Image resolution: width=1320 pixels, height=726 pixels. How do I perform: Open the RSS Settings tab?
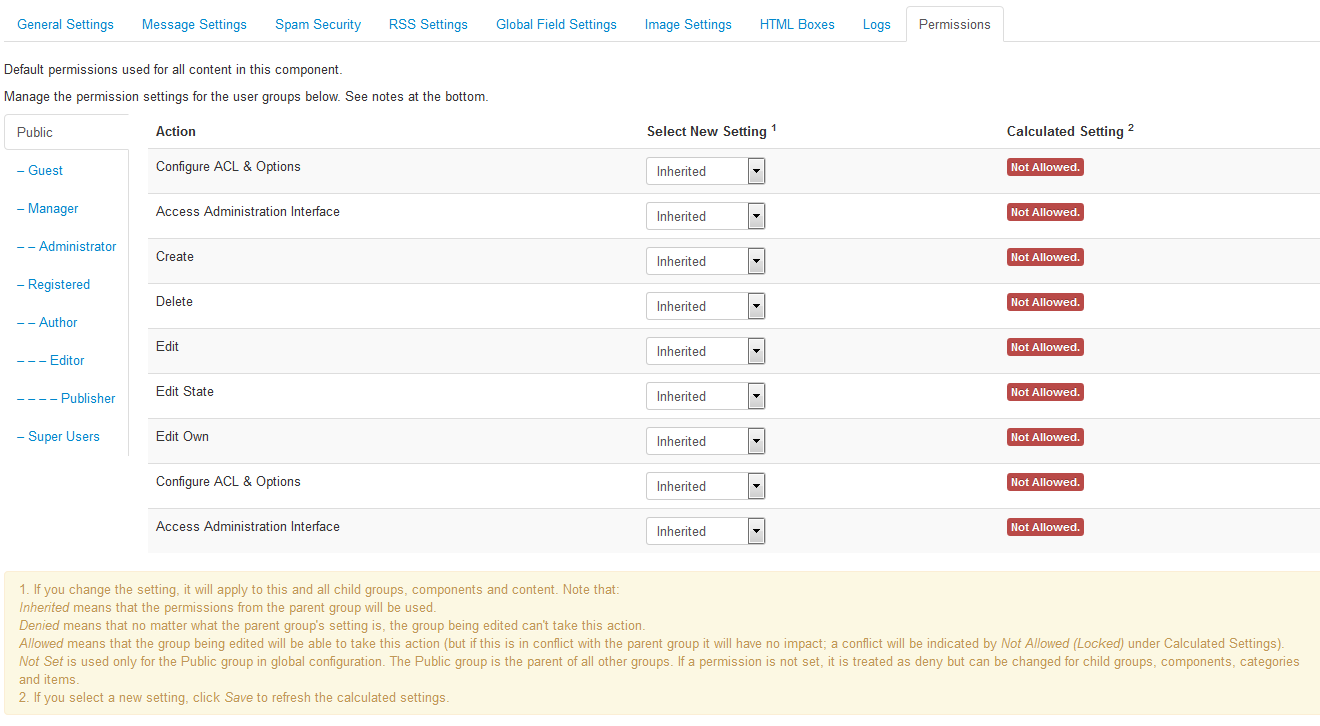[428, 24]
